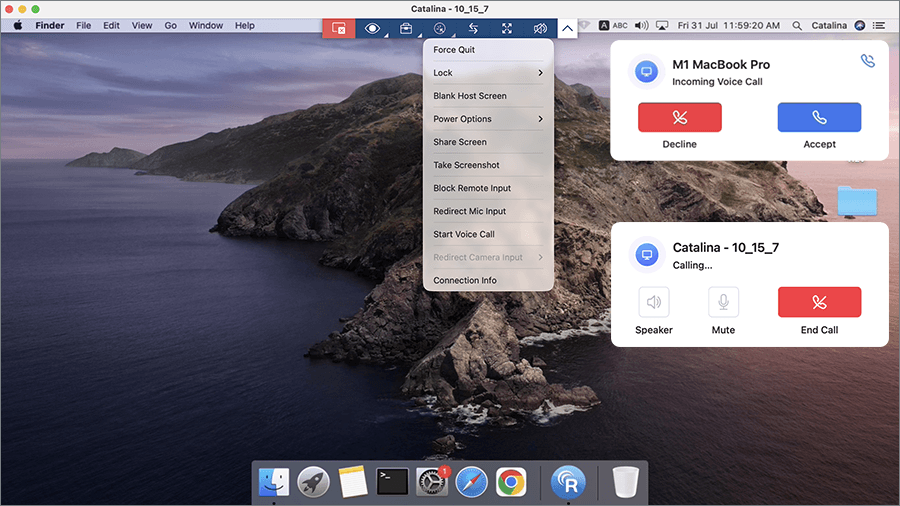The width and height of the screenshot is (900, 506).
Task: Open the Go menu
Action: 170,25
